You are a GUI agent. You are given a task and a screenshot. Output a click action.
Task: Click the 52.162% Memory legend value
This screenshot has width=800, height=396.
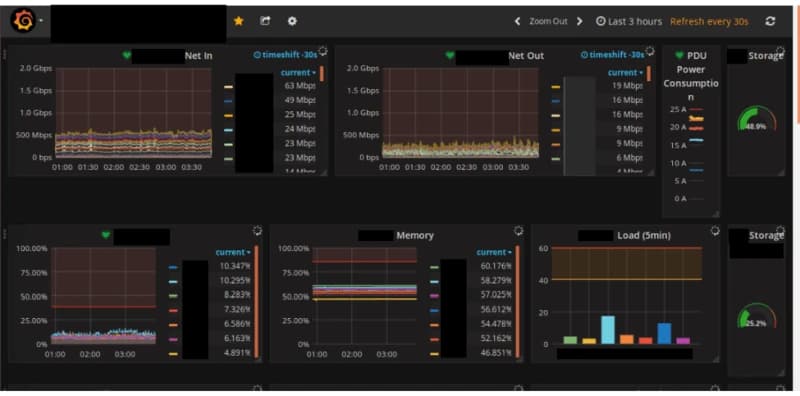496,338
